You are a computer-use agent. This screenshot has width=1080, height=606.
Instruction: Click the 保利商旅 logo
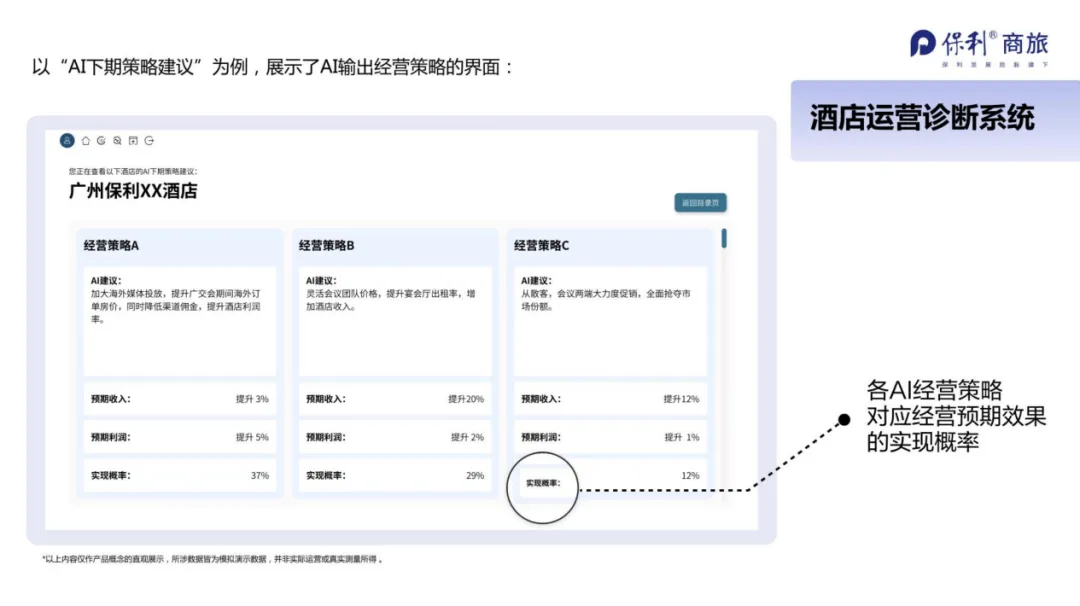click(x=978, y=46)
